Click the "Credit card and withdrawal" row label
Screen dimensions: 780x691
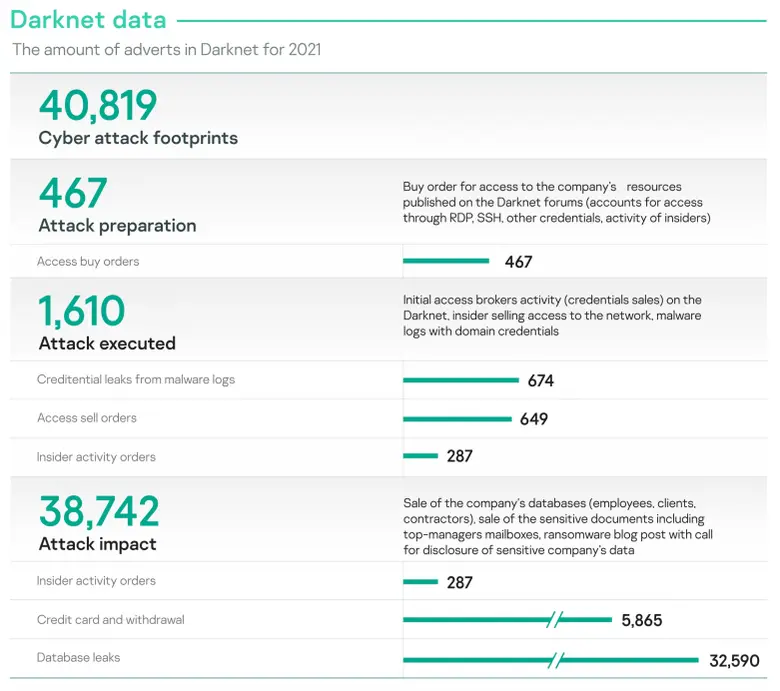pyautogui.click(x=111, y=620)
